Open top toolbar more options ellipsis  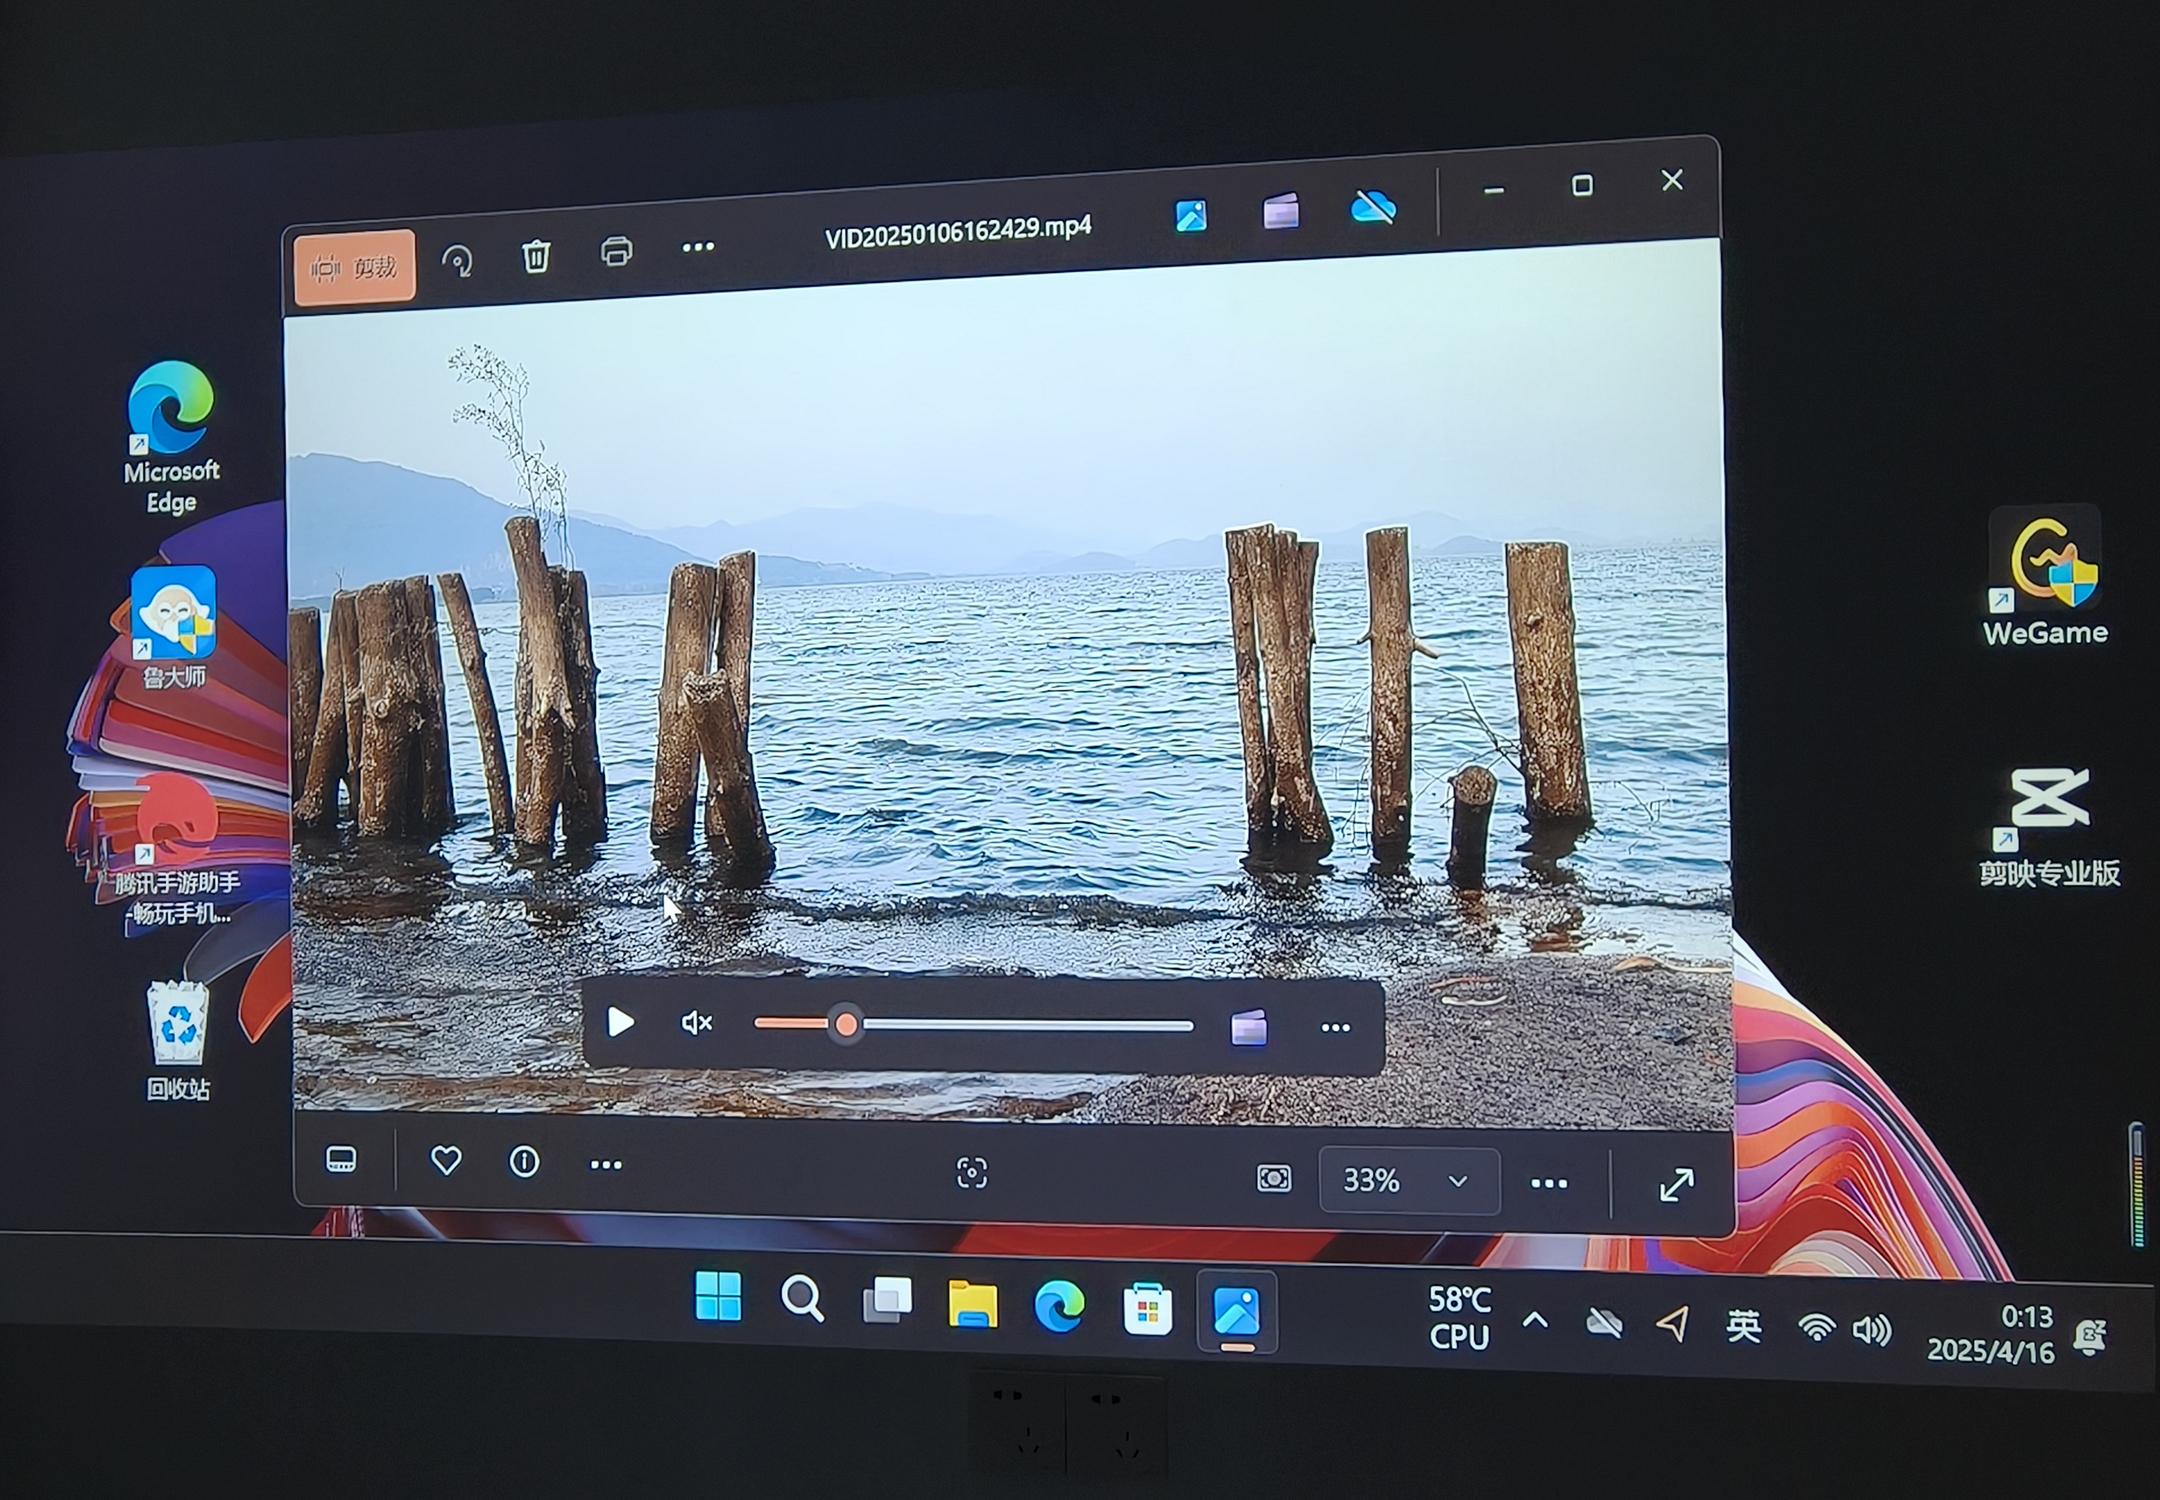coord(698,246)
